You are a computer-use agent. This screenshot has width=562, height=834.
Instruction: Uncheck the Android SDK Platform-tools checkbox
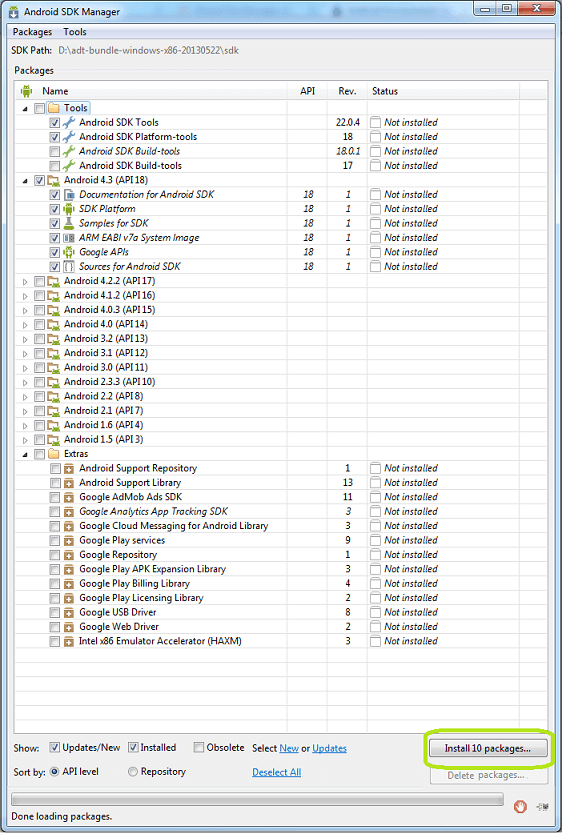55,137
